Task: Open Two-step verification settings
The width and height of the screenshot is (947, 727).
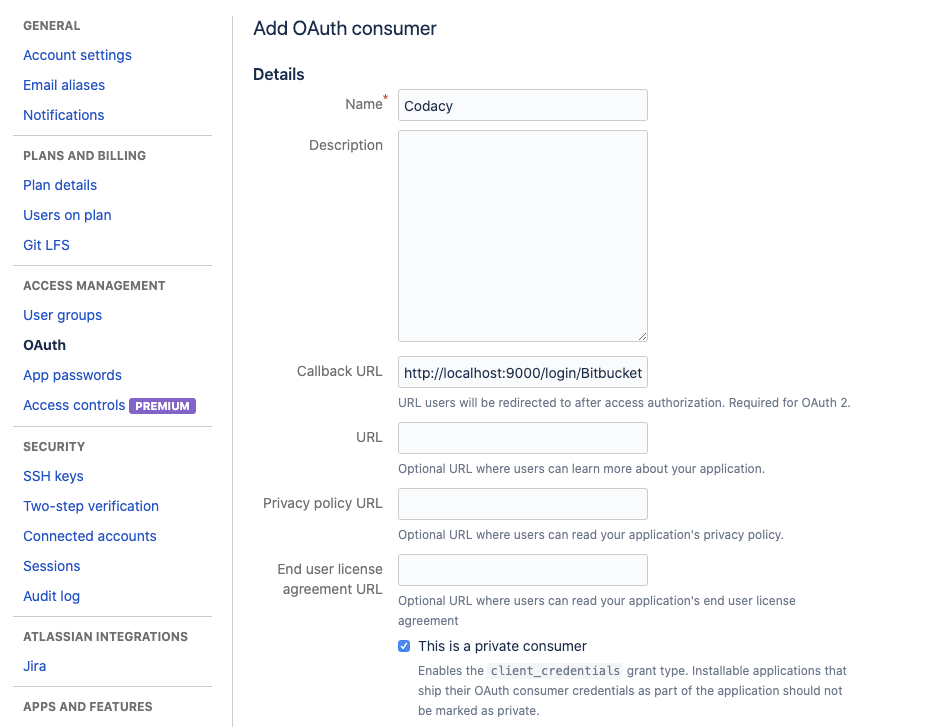Action: pyautogui.click(x=90, y=506)
